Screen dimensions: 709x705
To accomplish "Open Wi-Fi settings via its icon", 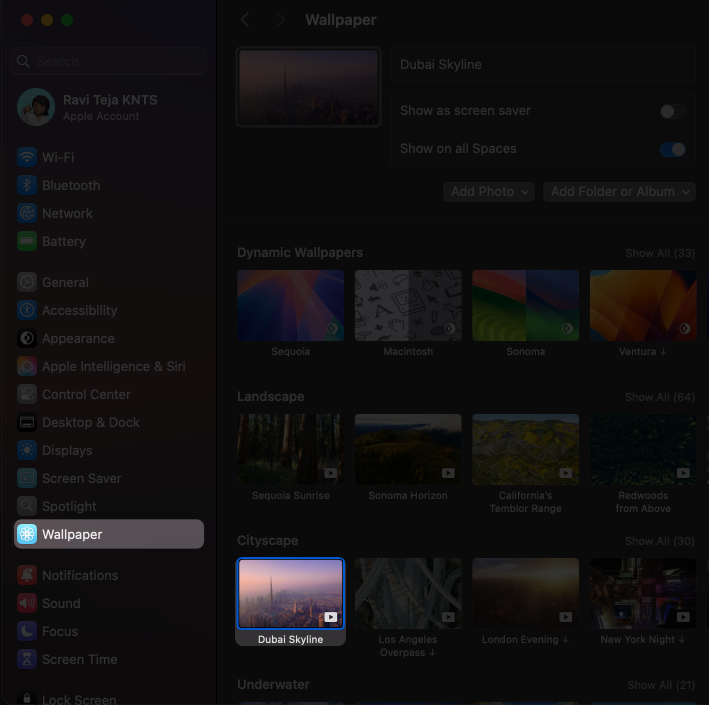I will pyautogui.click(x=27, y=157).
